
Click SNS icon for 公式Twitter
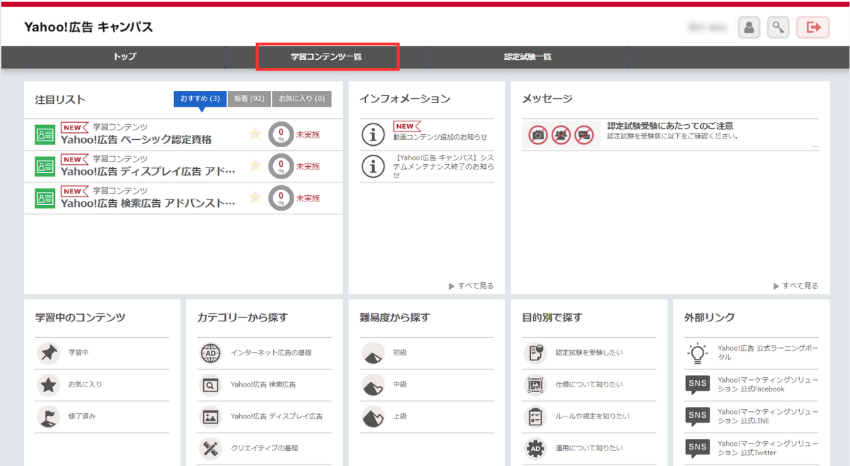(x=697, y=448)
